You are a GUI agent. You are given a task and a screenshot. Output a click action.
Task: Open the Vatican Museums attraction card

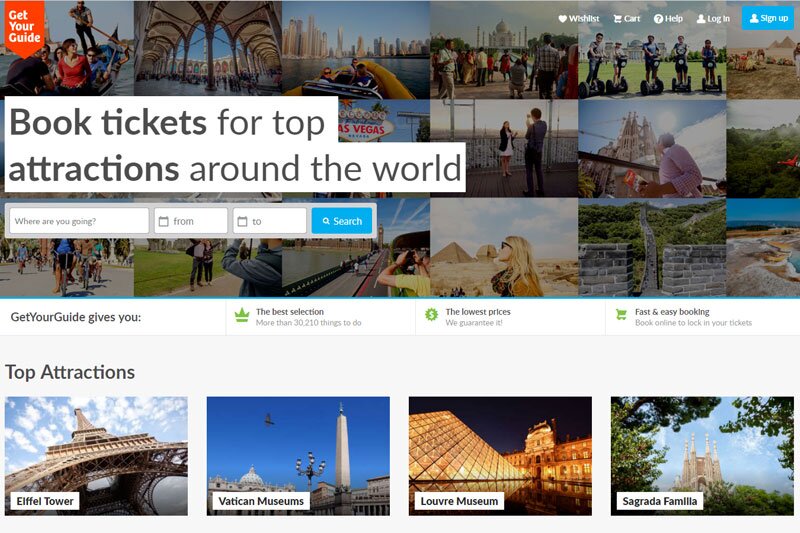(298, 456)
